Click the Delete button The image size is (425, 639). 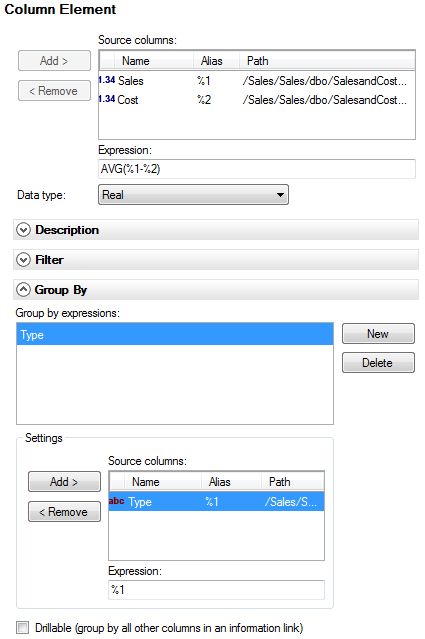[378, 363]
